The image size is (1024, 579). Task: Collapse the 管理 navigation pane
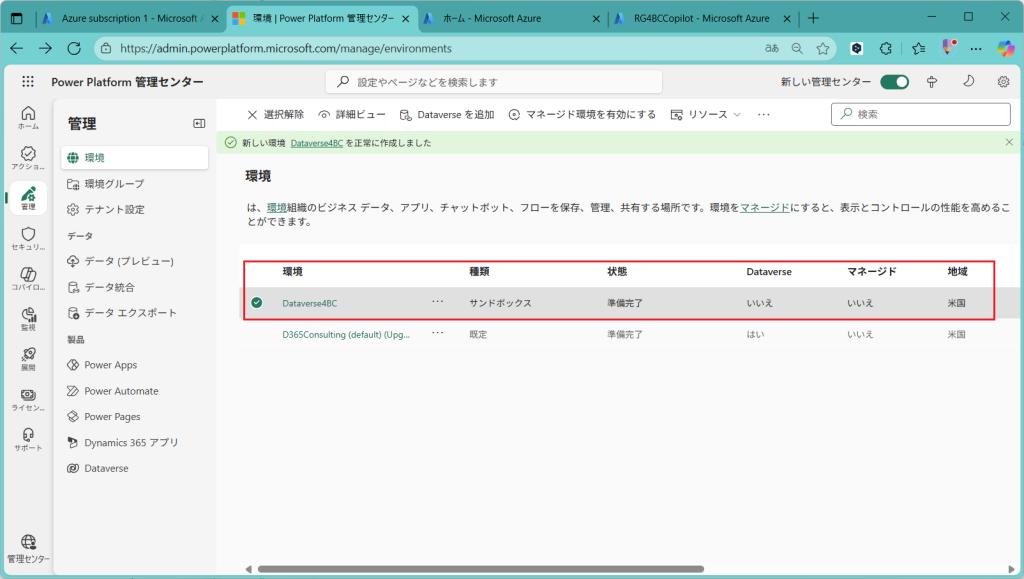[x=199, y=123]
